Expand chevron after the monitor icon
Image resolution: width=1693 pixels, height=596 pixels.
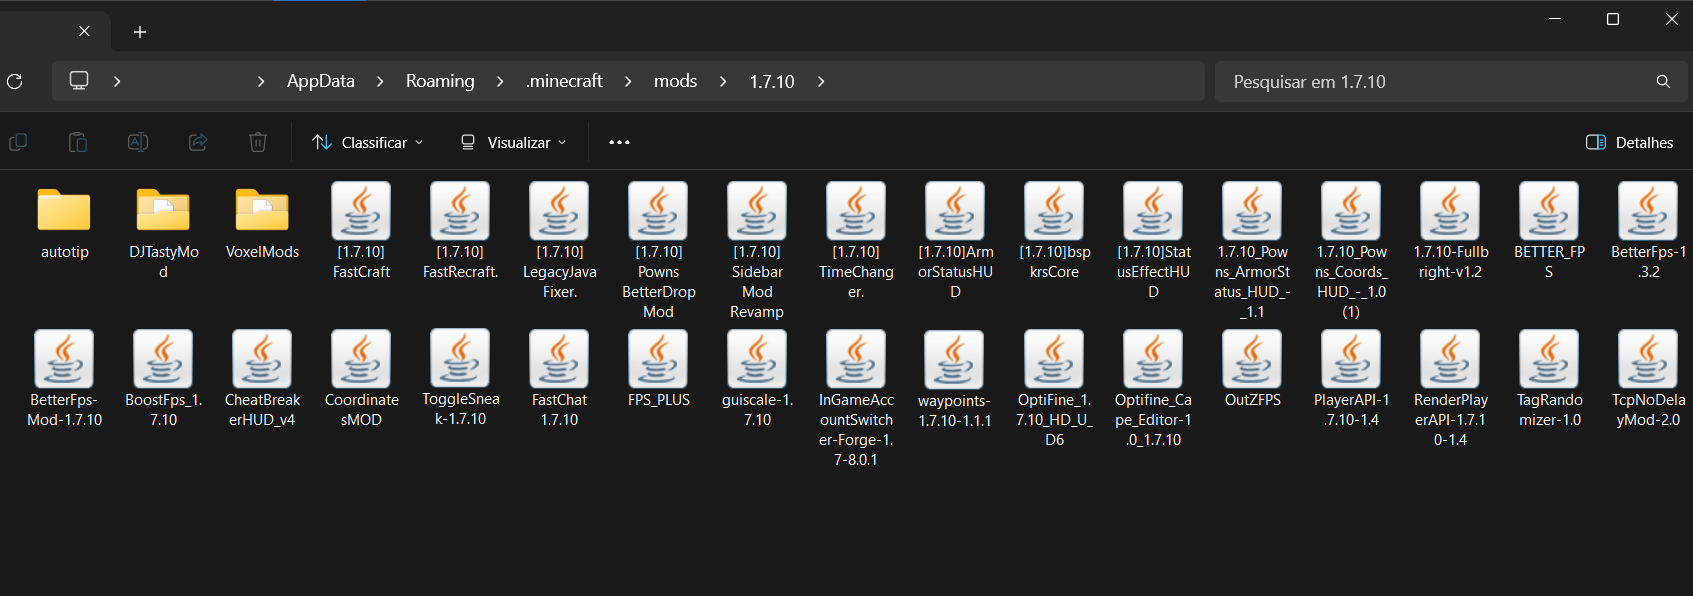pos(117,81)
